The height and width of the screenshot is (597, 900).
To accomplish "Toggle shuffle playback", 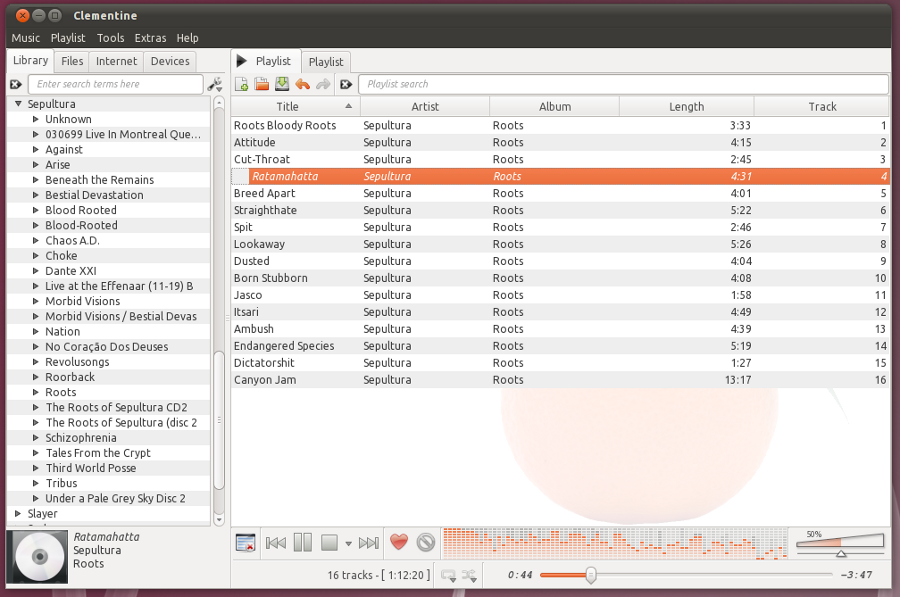I will point(470,574).
